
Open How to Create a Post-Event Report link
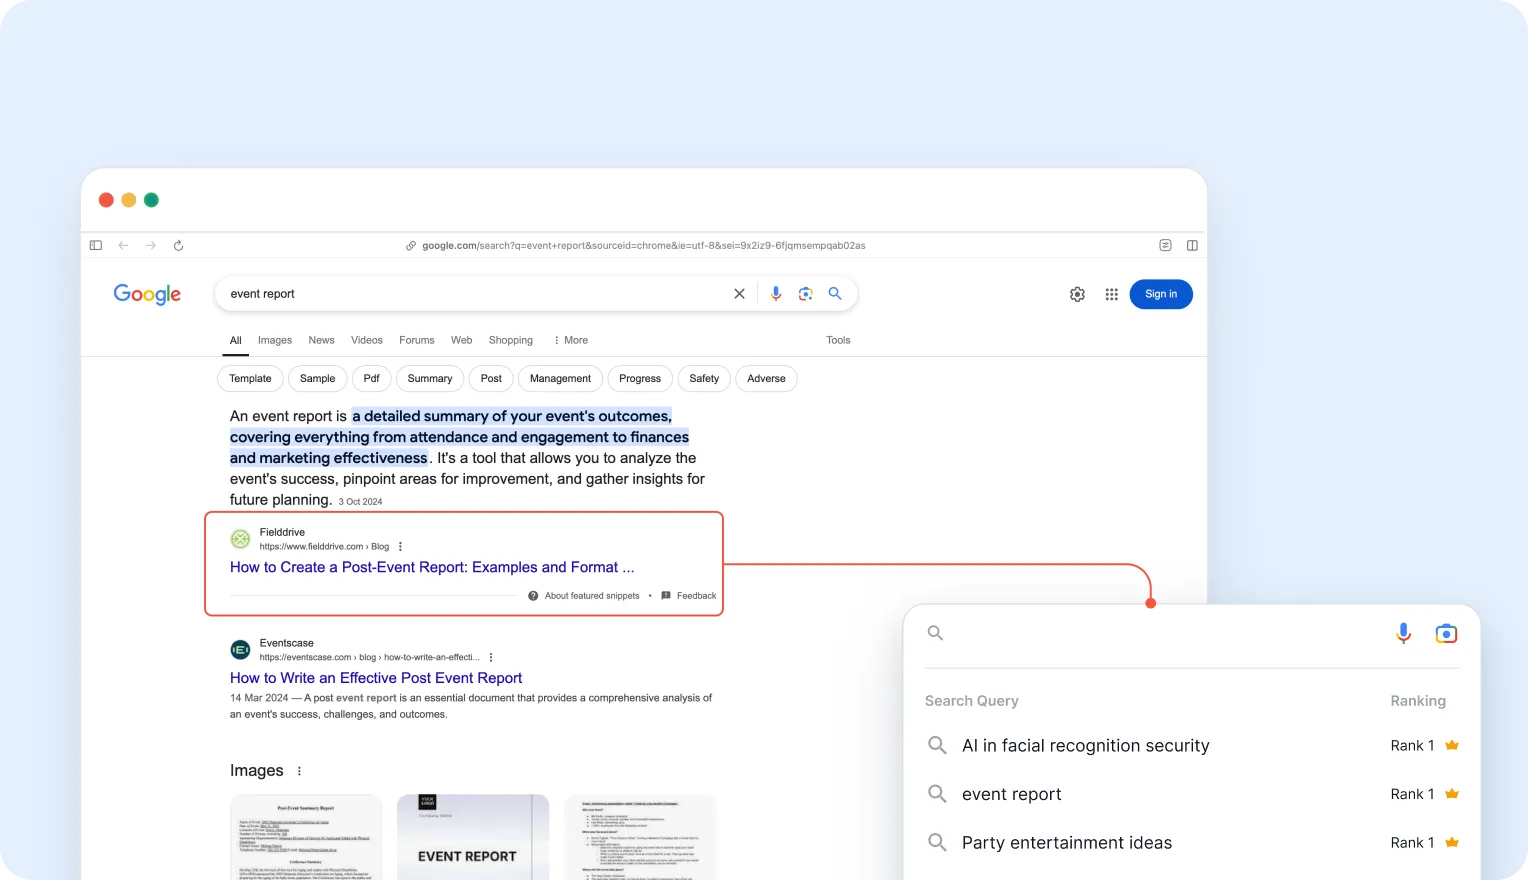click(432, 567)
